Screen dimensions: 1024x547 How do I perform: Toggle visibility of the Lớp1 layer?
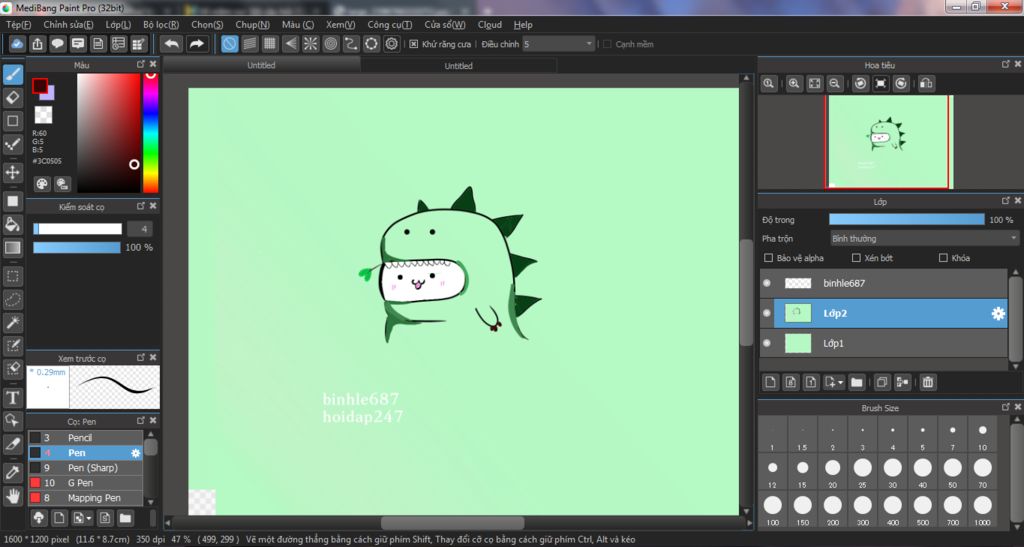(767, 343)
